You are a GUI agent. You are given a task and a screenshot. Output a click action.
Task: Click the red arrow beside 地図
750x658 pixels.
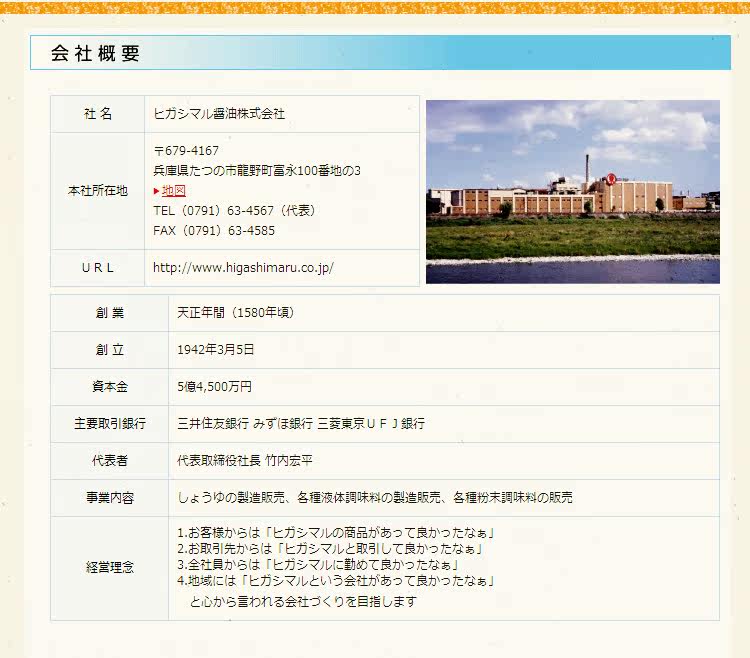[156, 191]
